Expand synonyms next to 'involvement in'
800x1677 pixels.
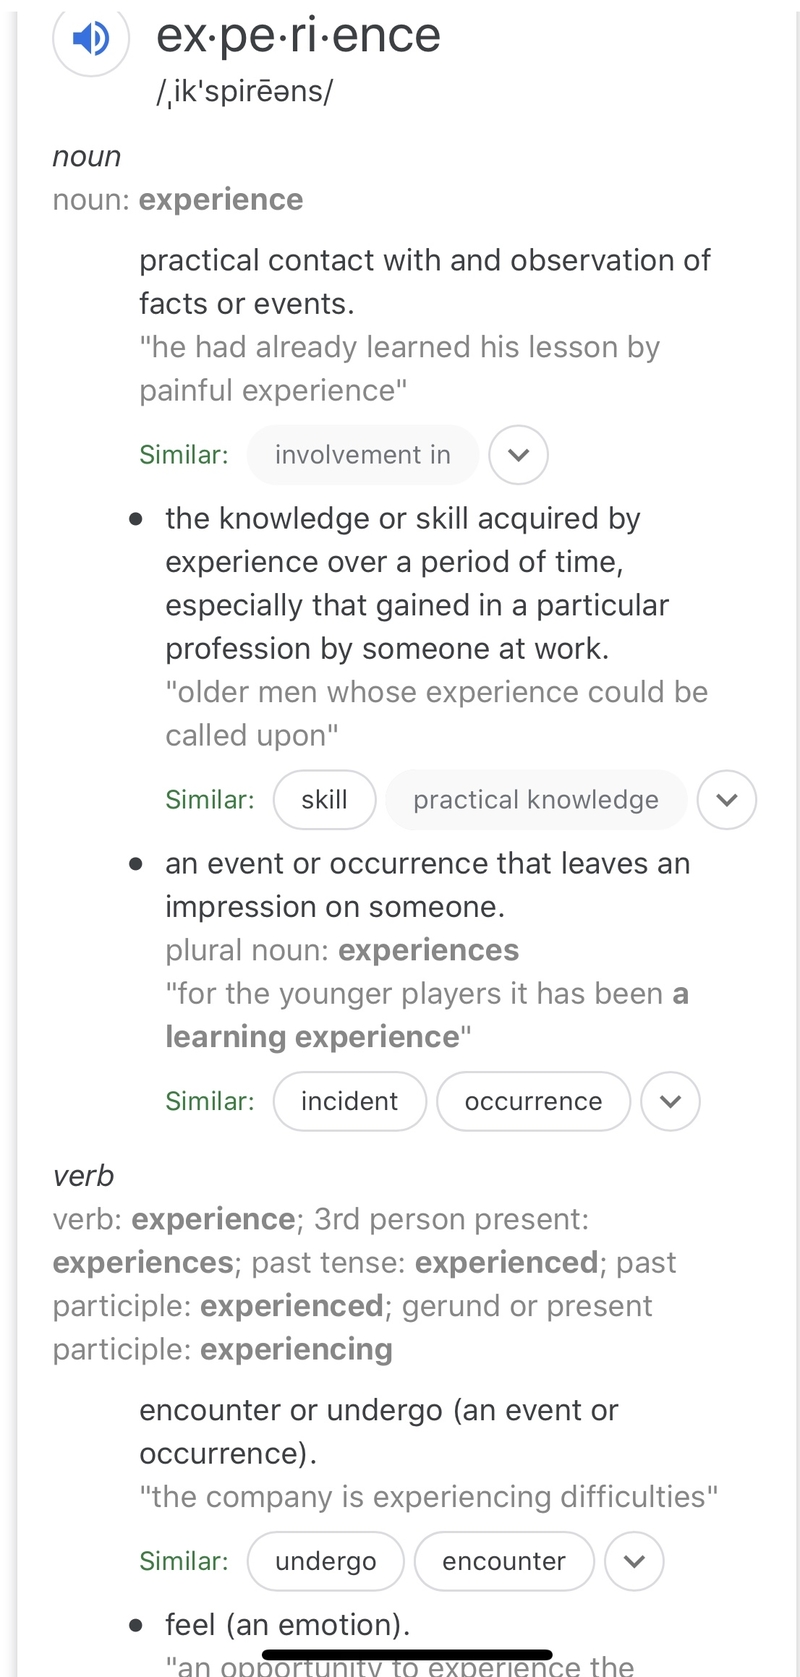coord(518,455)
